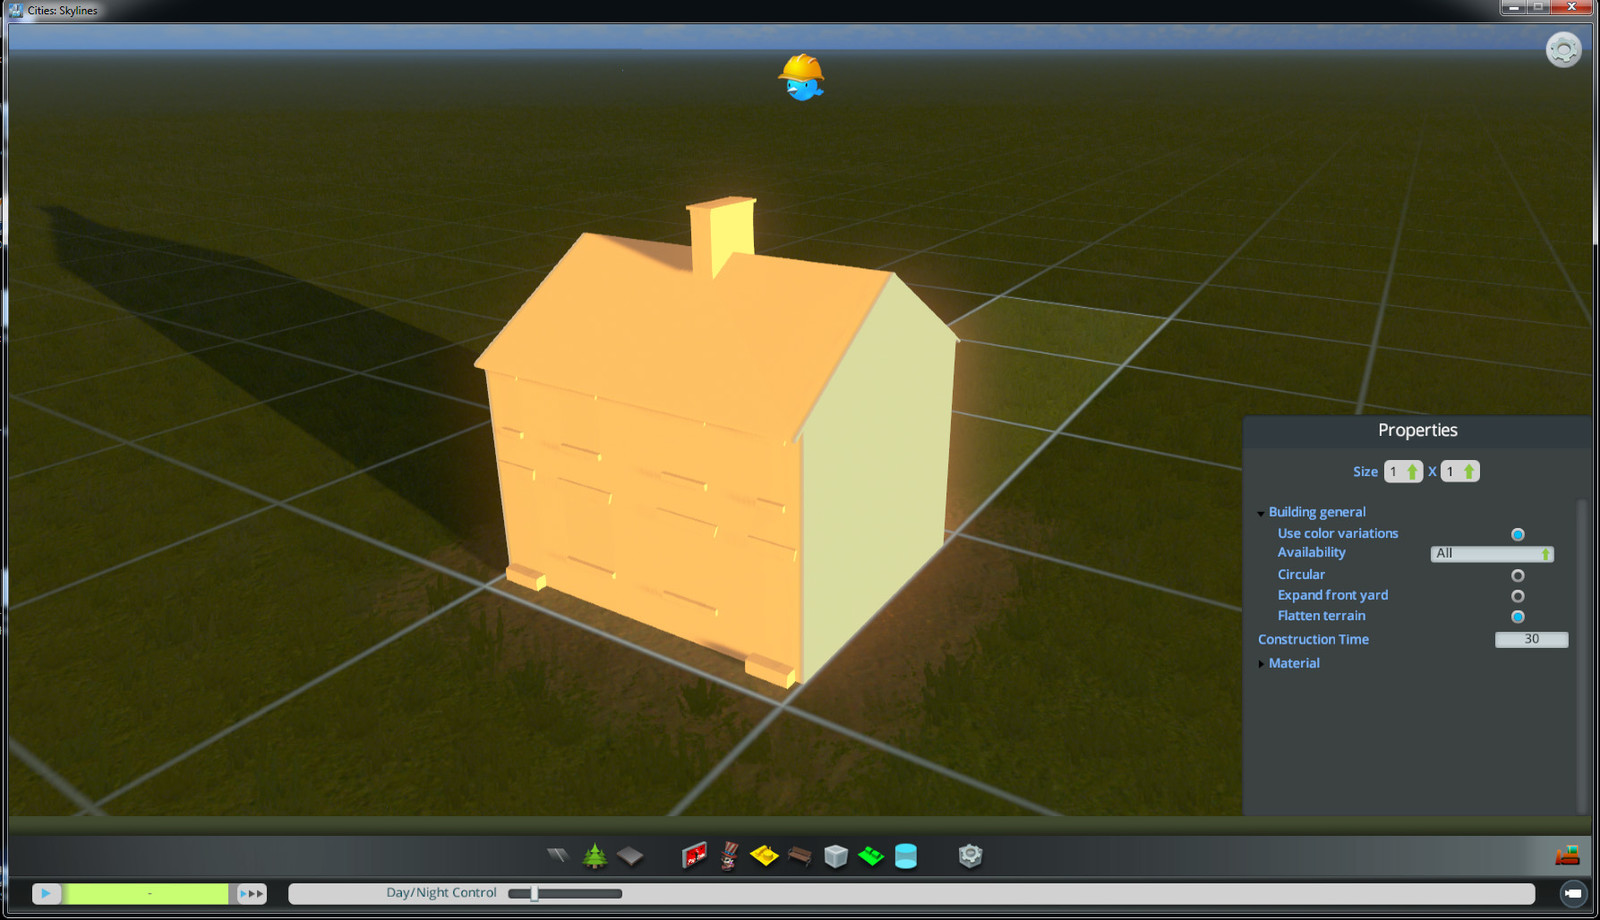Toggle the Flatten terrain option
Viewport: 1600px width, 920px height.
[1518, 617]
